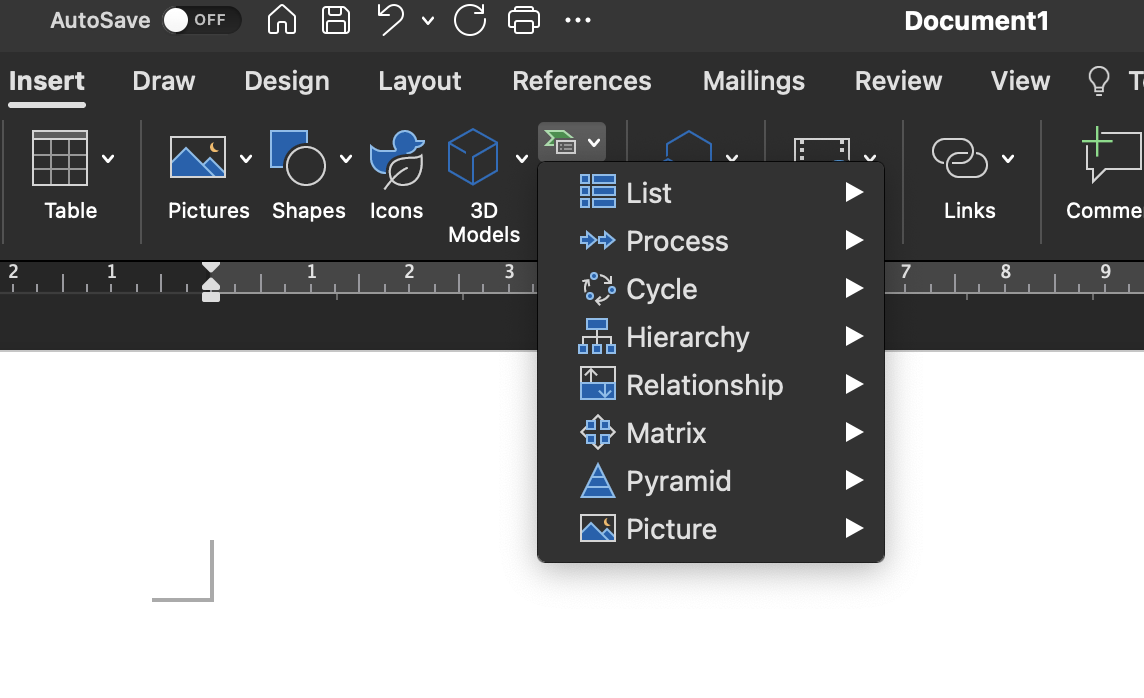Open the Mailings ribbon tab
The width and height of the screenshot is (1144, 698).
click(x=753, y=81)
